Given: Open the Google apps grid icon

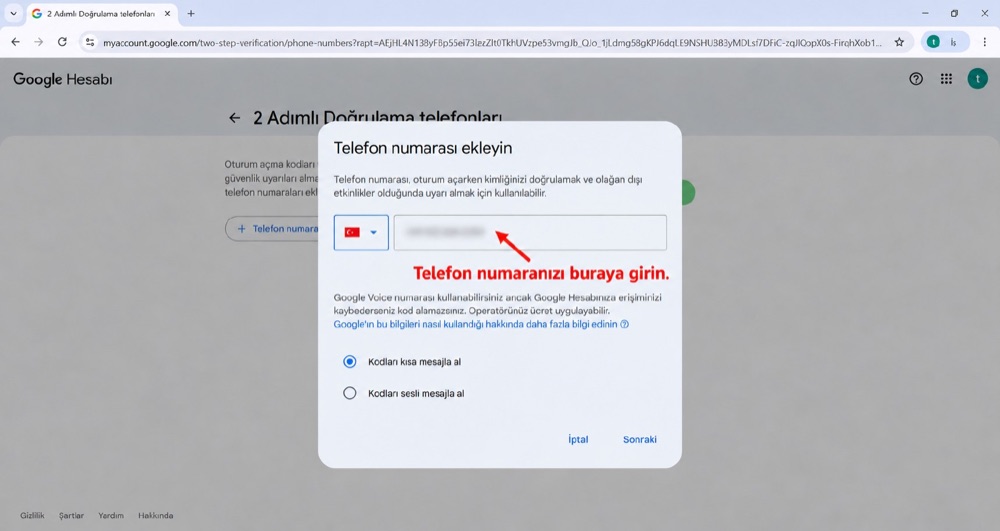Looking at the screenshot, I should 946,79.
